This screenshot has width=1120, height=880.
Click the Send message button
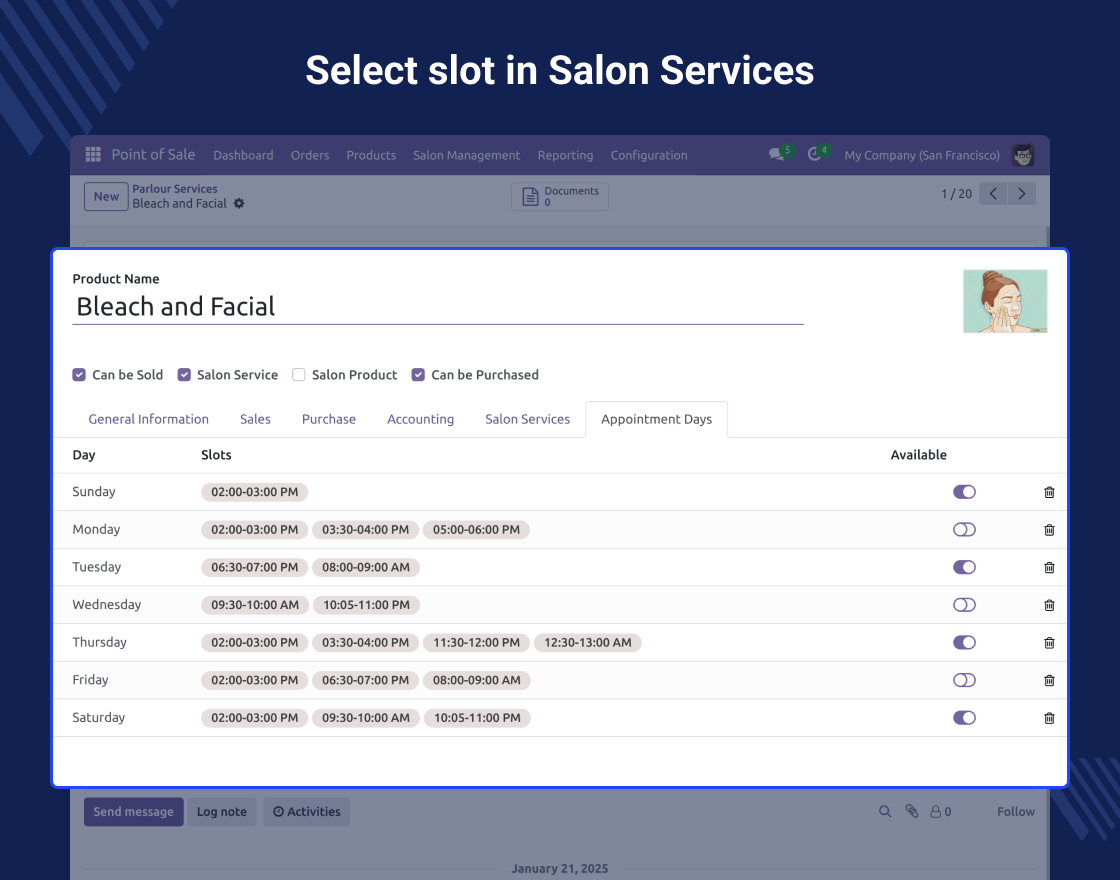[134, 811]
